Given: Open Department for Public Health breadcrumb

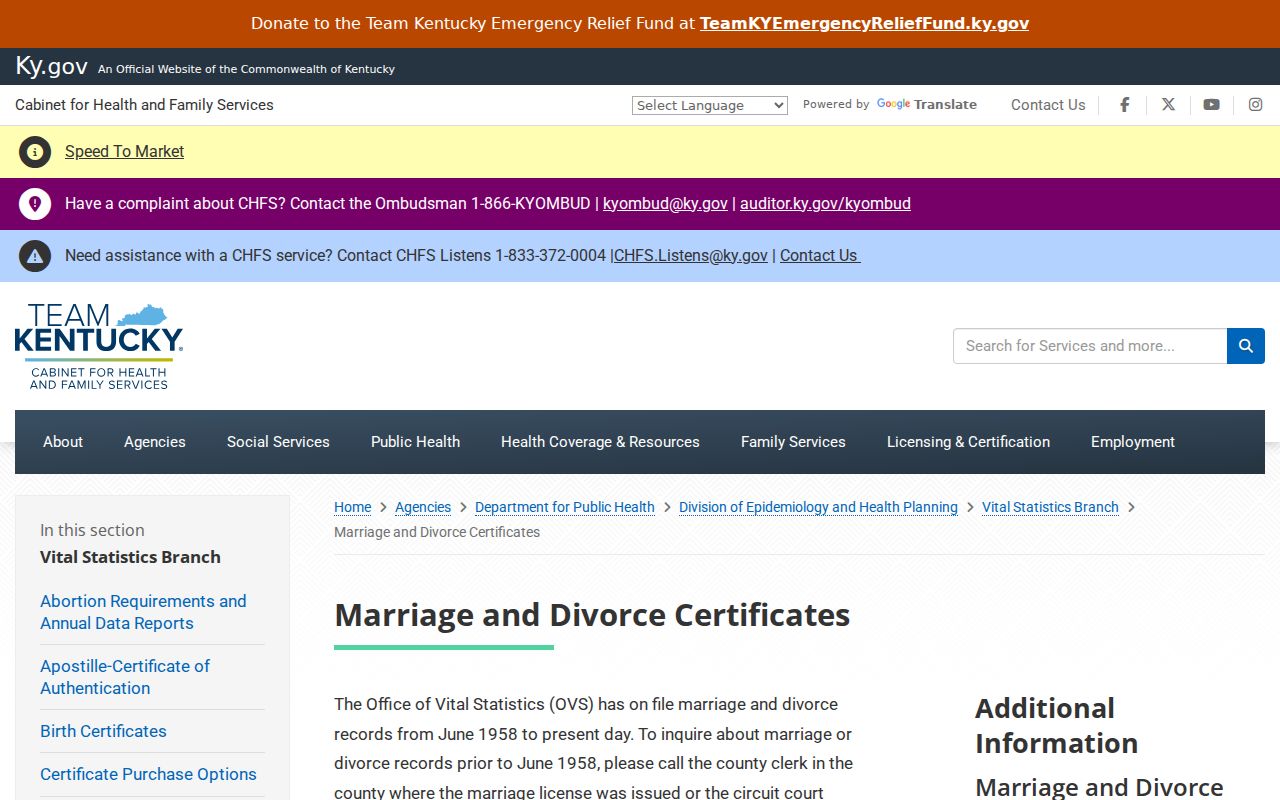Looking at the screenshot, I should pyautogui.click(x=565, y=507).
